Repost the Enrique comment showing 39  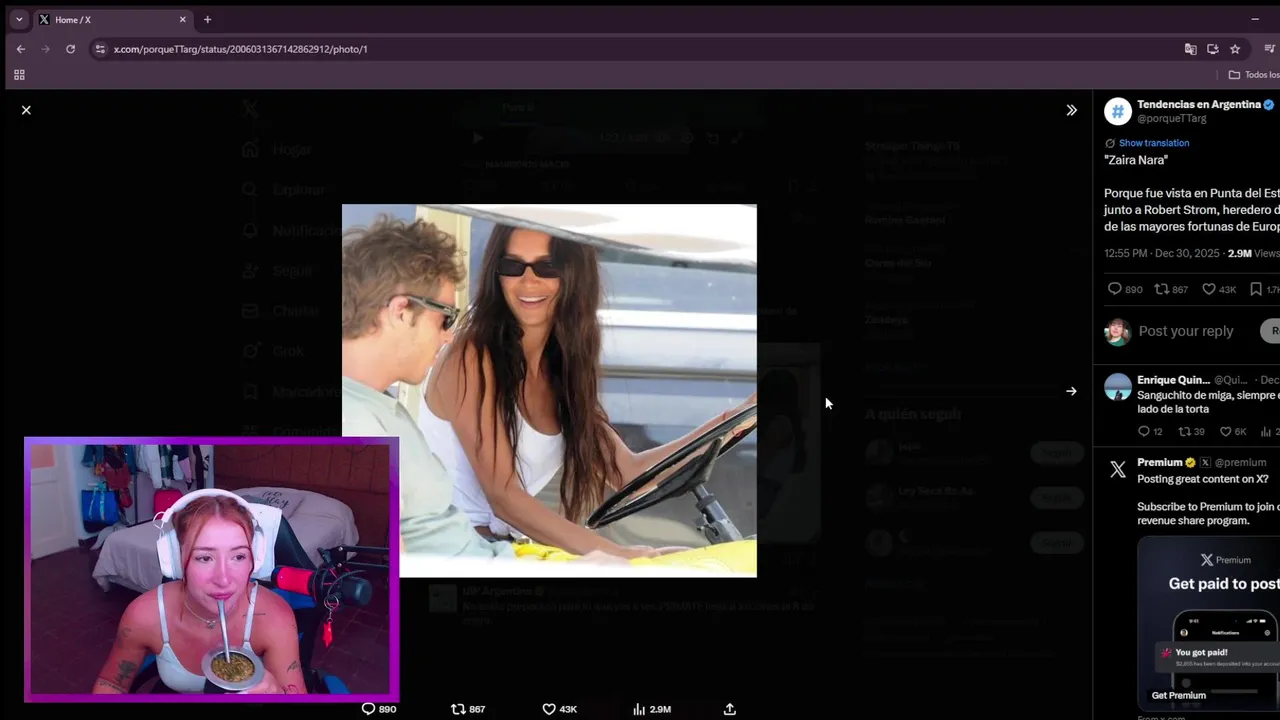(1185, 431)
